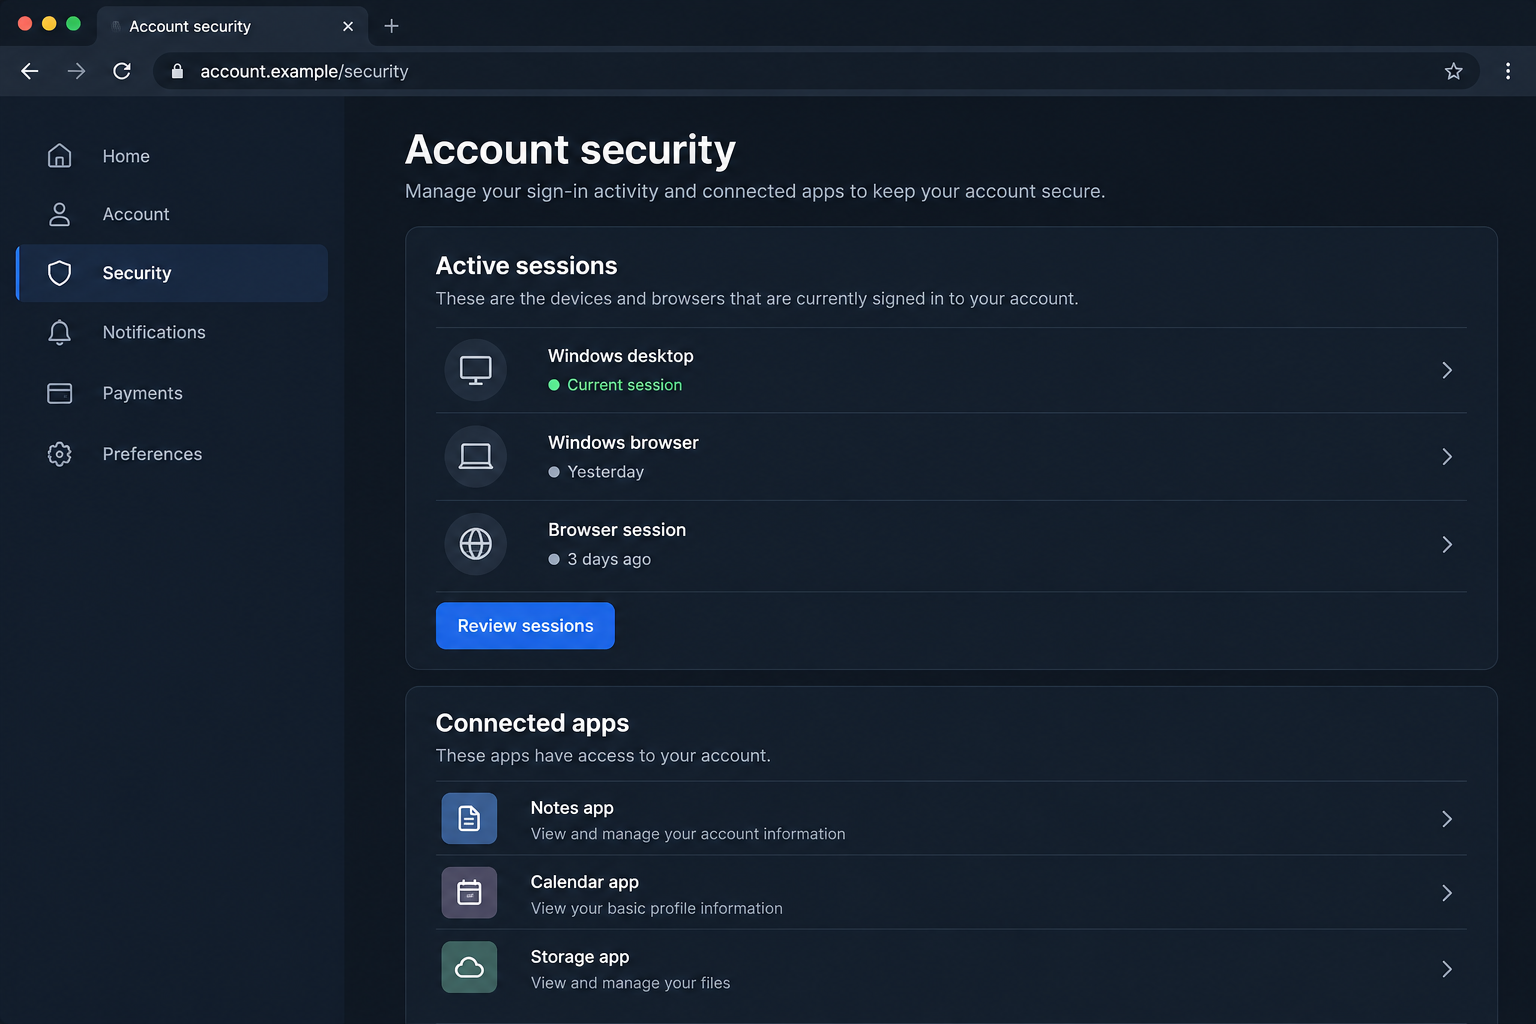Click 'View your basic profile information' text
The width and height of the screenshot is (1536, 1024).
point(656,908)
